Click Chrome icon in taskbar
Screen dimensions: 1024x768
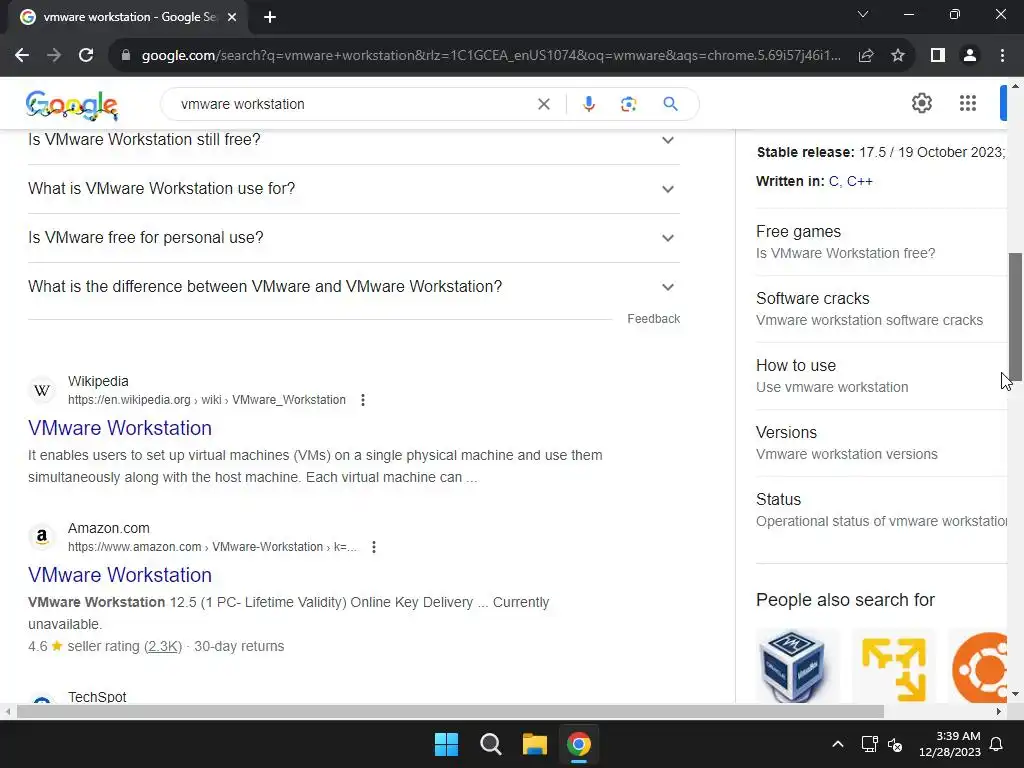[579, 744]
